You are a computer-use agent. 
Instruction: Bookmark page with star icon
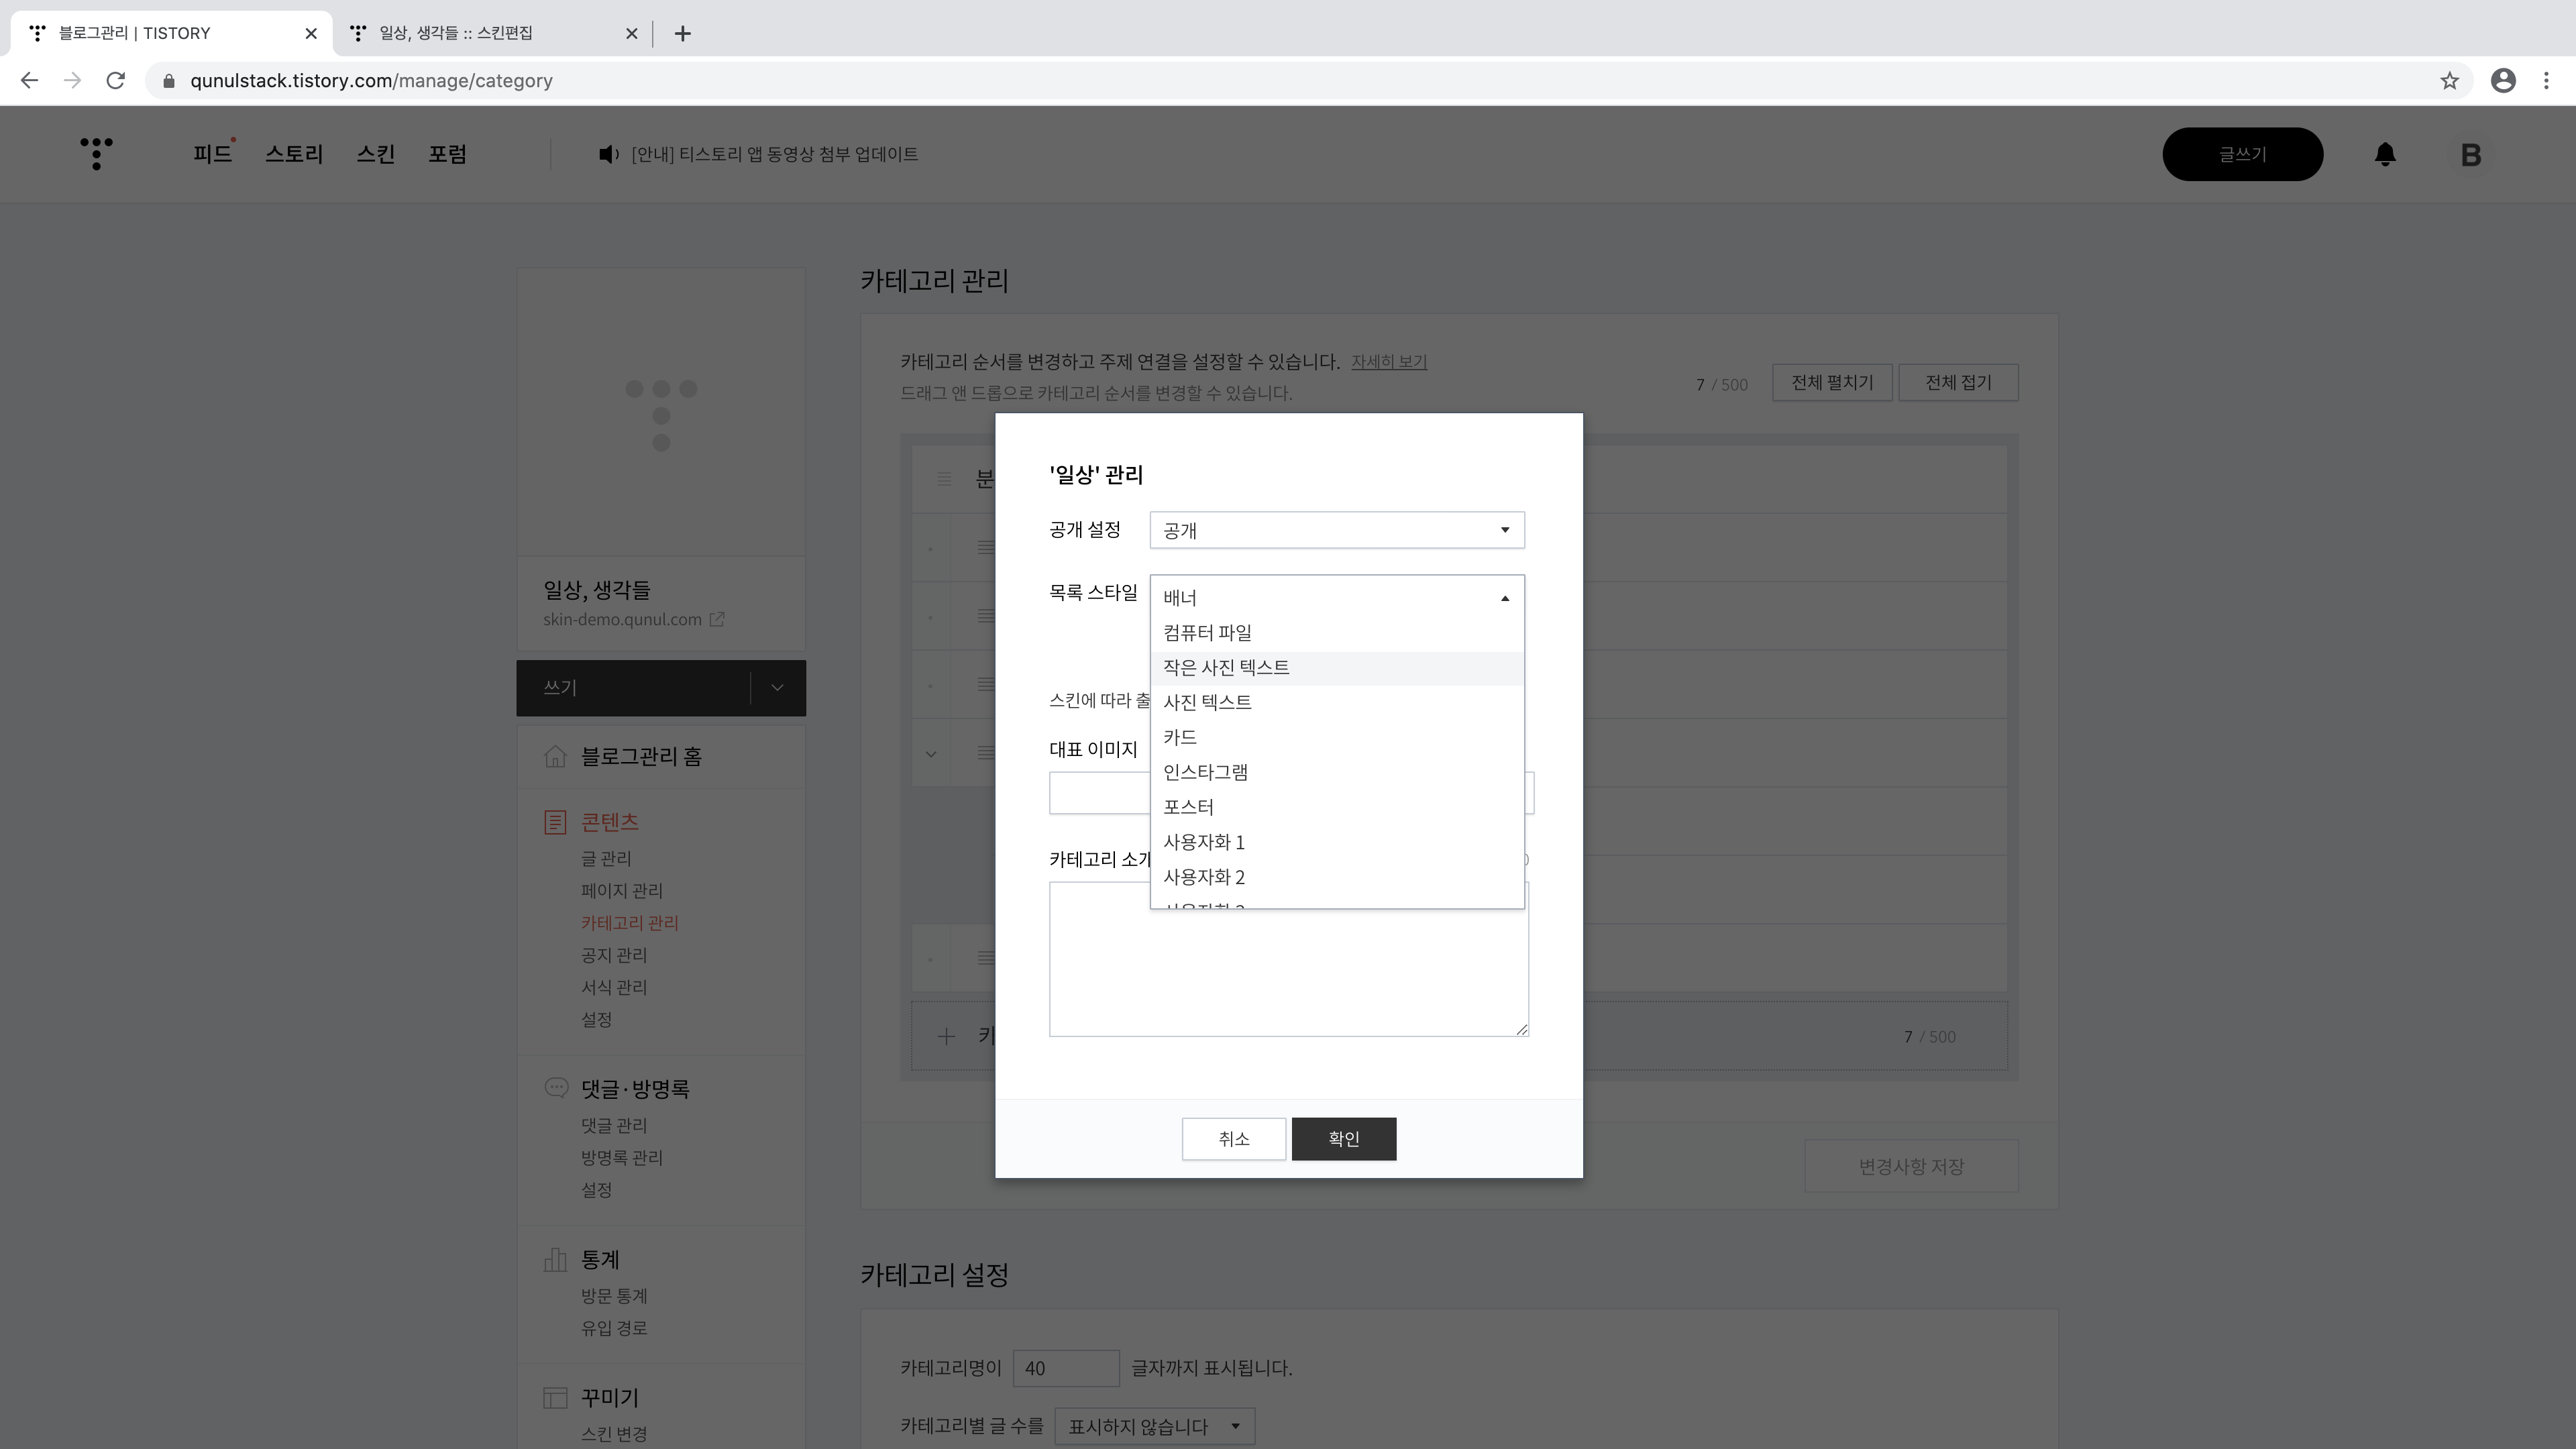(x=2449, y=81)
